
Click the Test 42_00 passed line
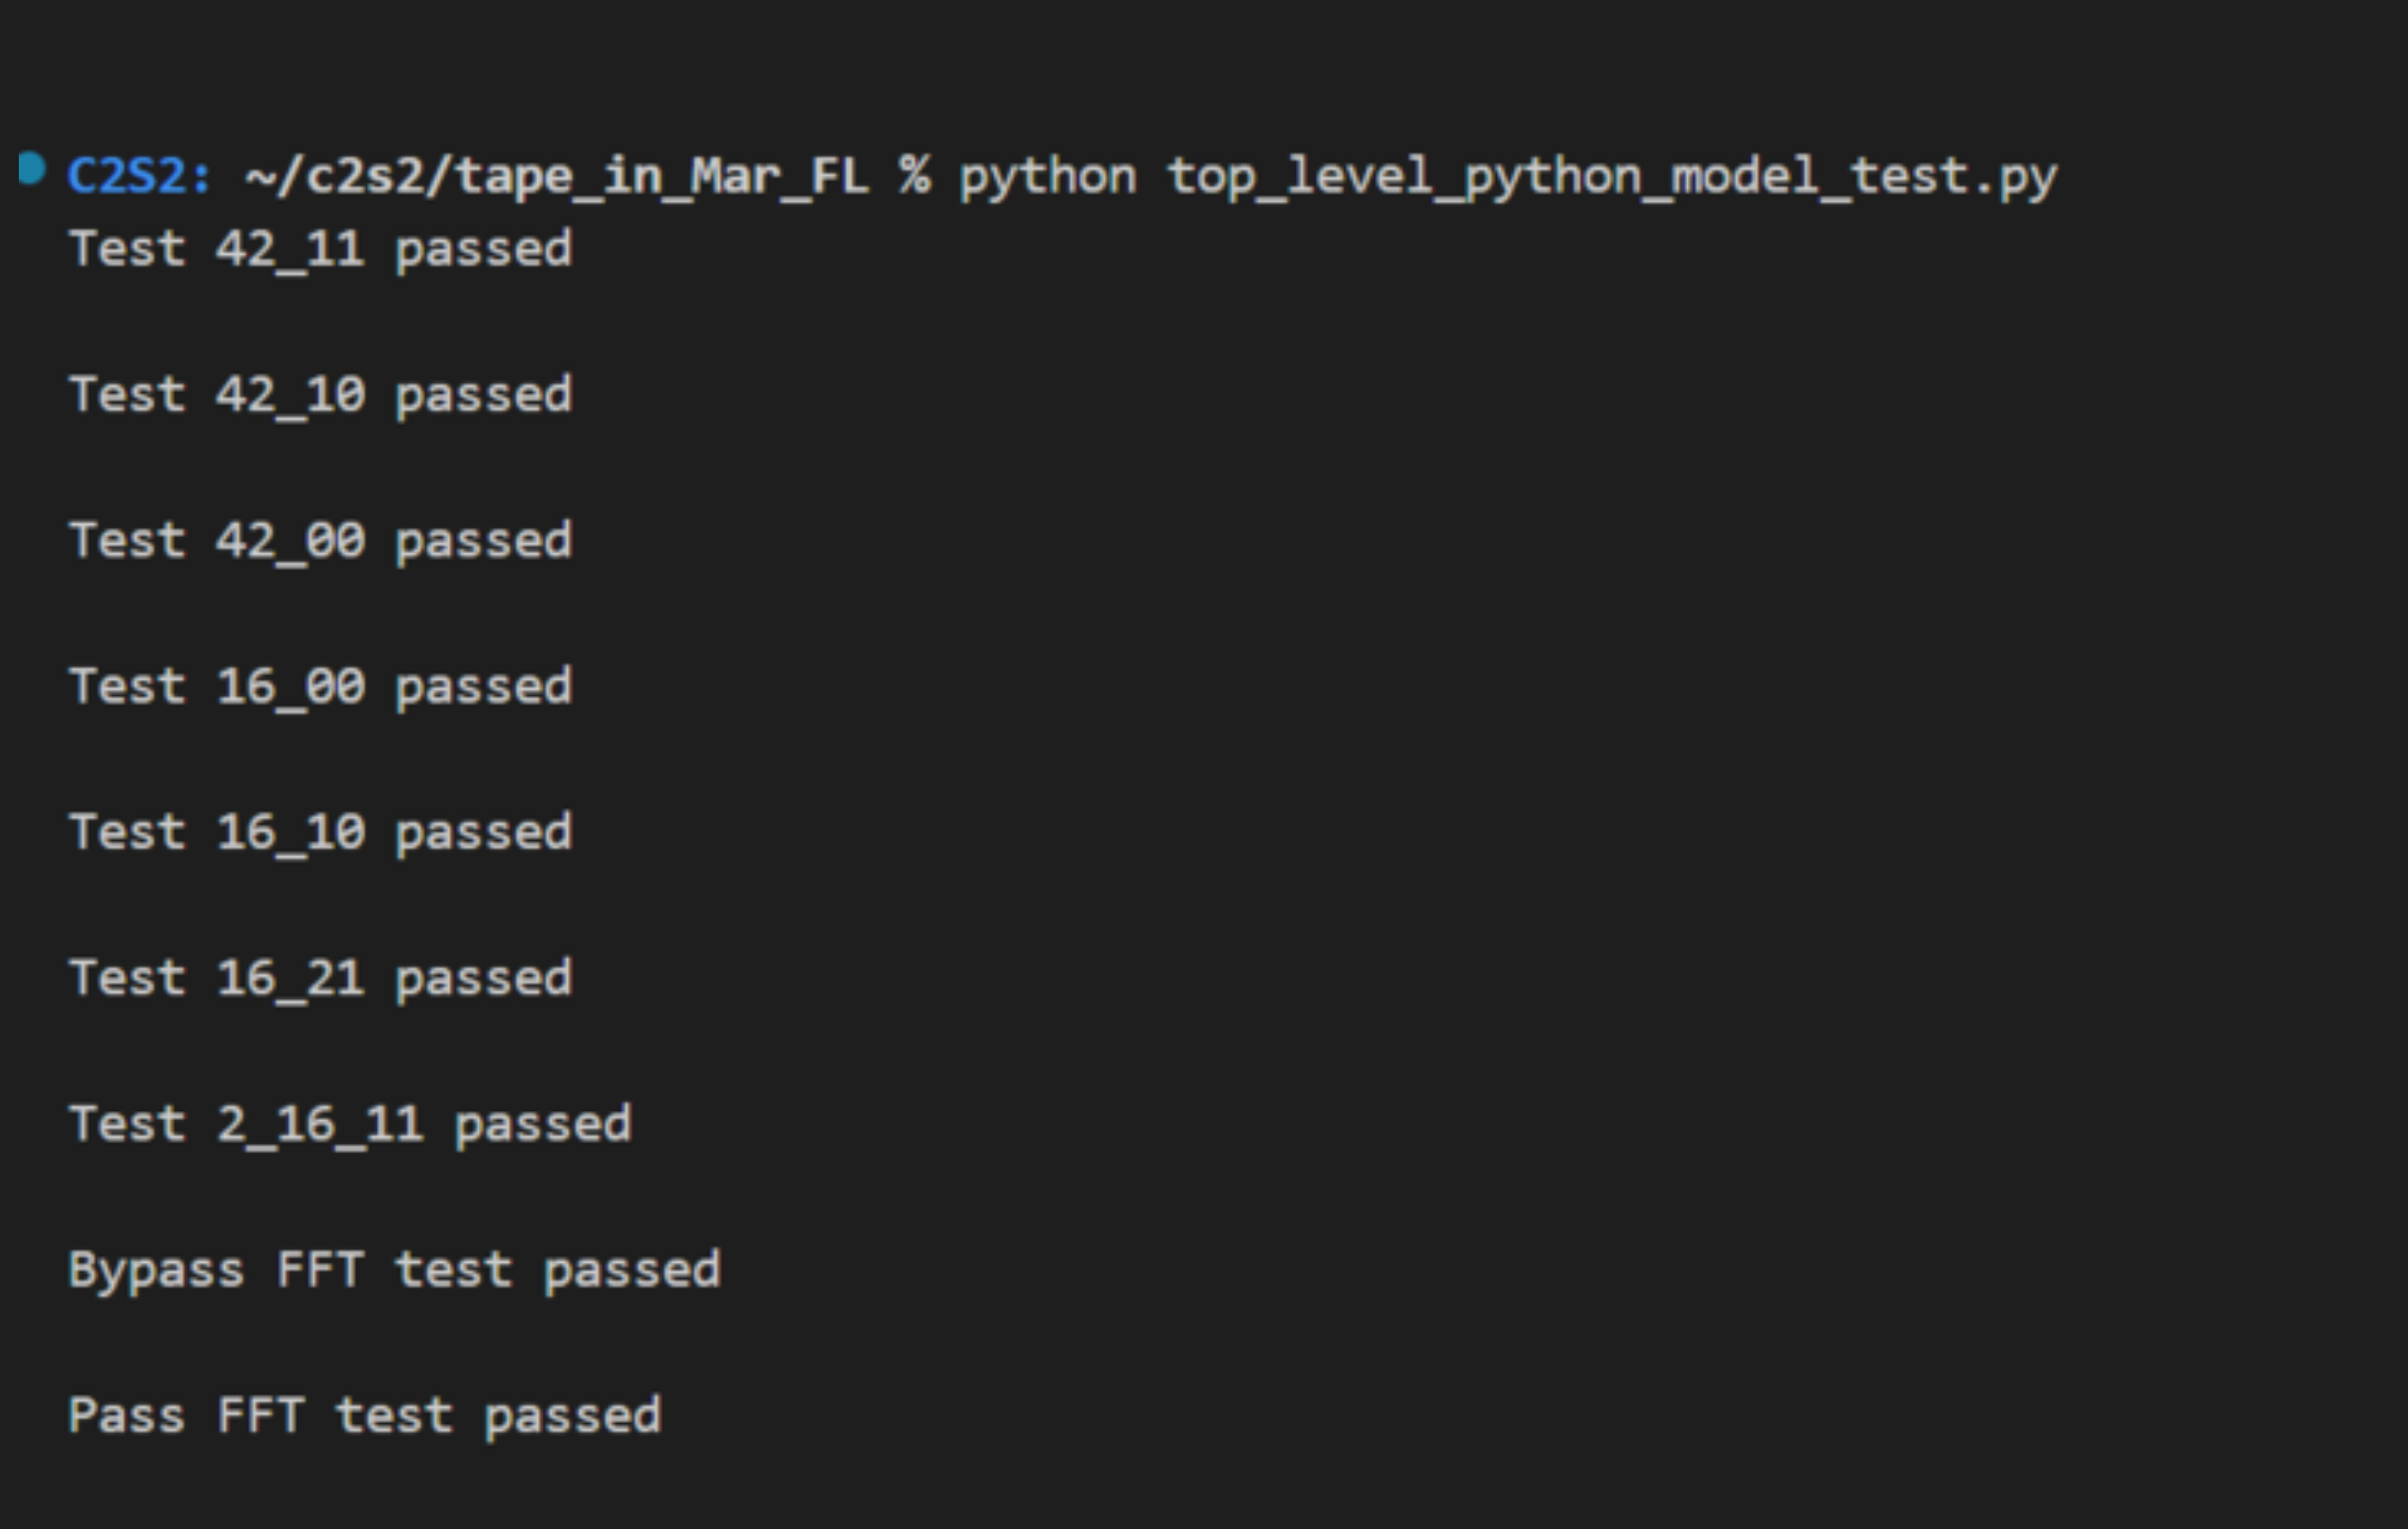coord(320,542)
